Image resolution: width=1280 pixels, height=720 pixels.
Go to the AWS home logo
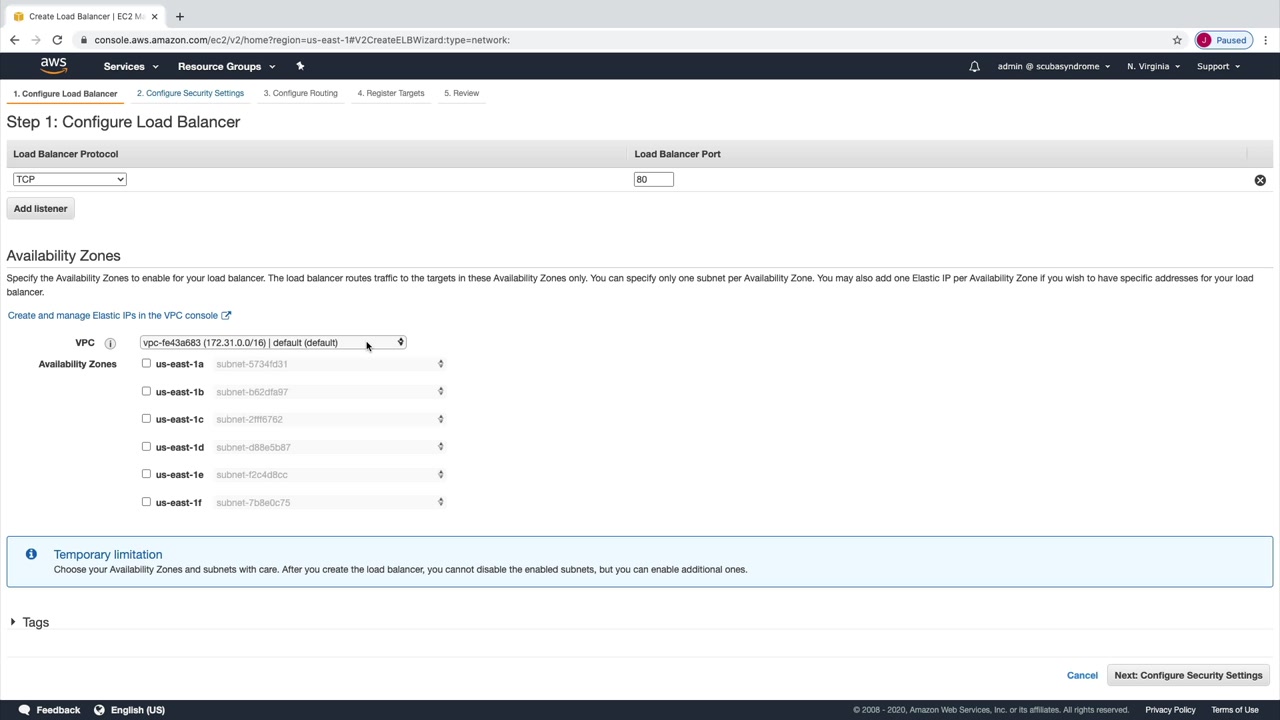[x=54, y=66]
